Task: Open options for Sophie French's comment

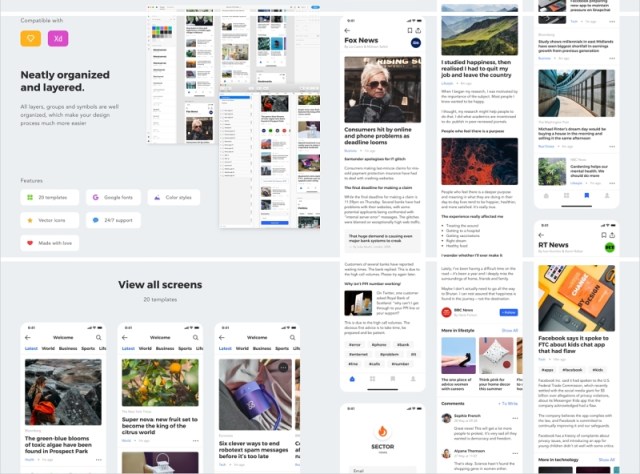Action: coord(515,418)
